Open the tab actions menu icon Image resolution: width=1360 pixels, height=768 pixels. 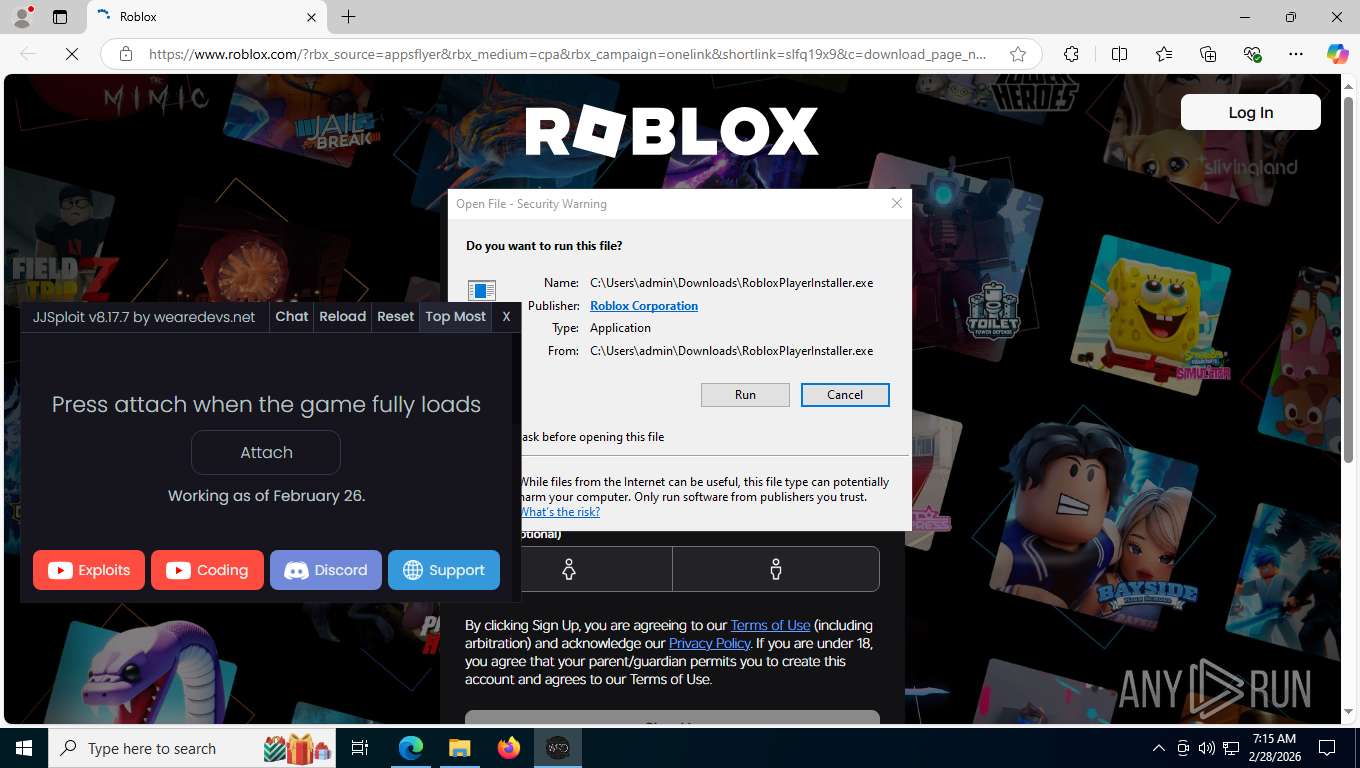[x=60, y=17]
